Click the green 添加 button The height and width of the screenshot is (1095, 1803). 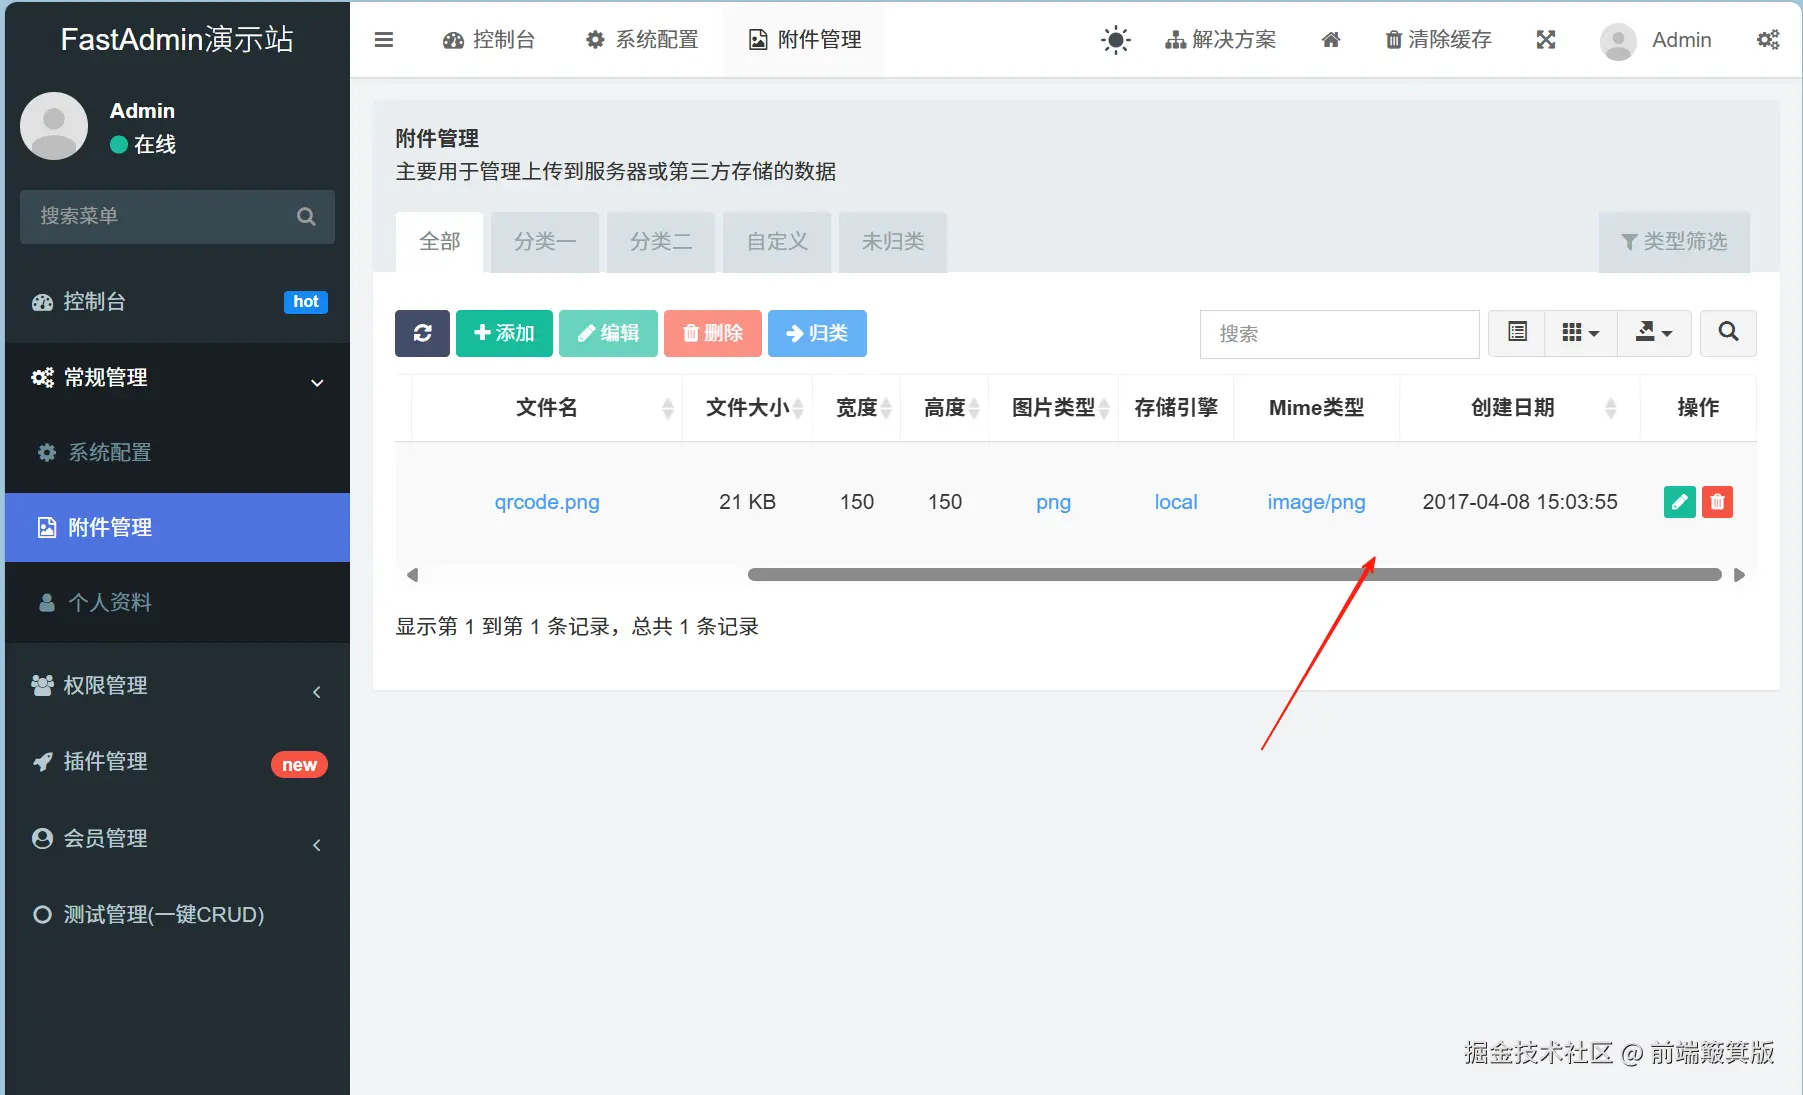pyautogui.click(x=504, y=333)
